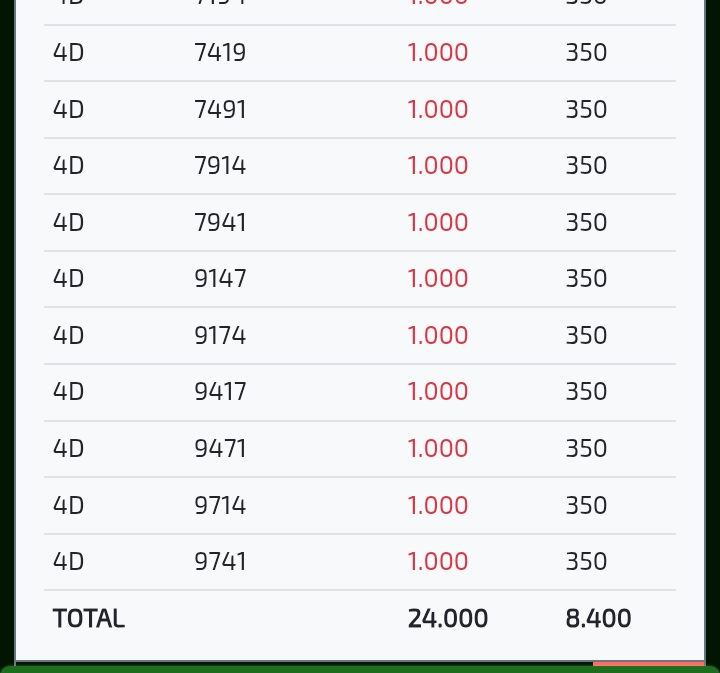Click the red 1.000 amount for 7419

tap(437, 53)
